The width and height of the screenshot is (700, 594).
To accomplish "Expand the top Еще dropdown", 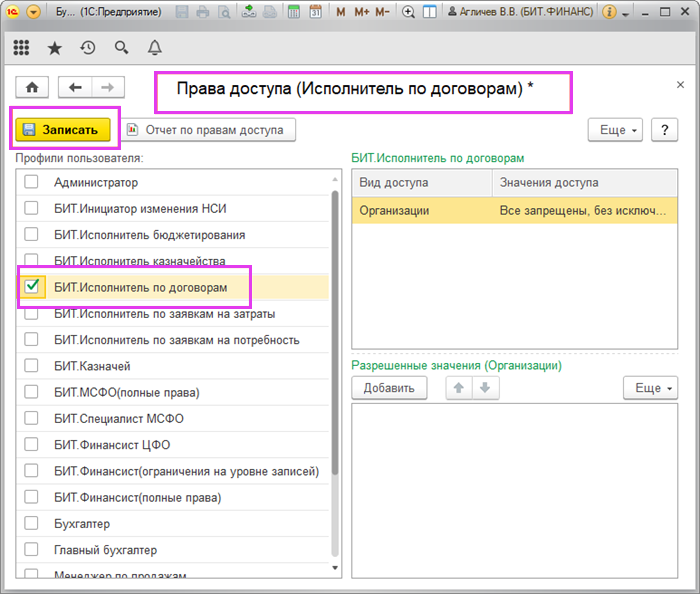I will tap(614, 130).
